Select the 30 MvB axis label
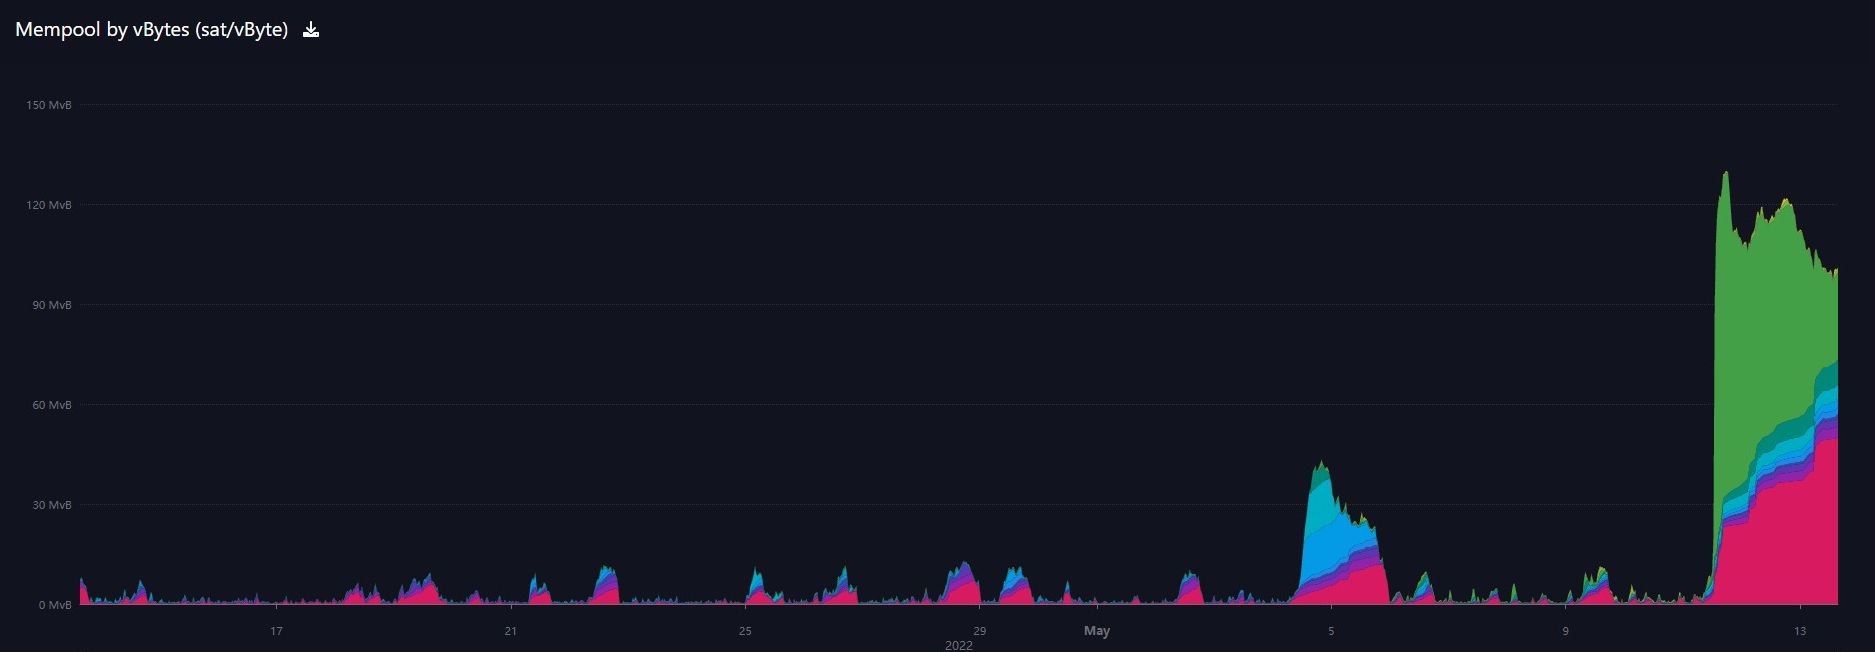Viewport: 1875px width, 652px height. [52, 505]
